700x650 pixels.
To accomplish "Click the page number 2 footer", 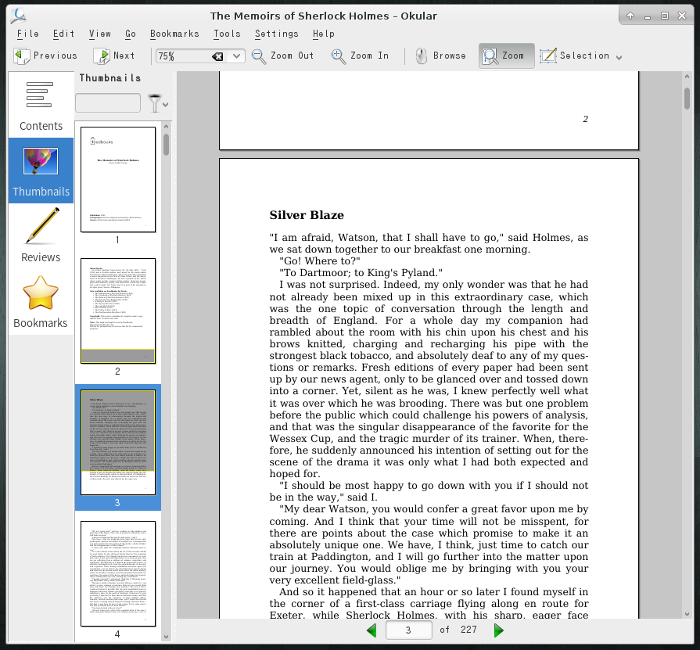I will [x=585, y=119].
